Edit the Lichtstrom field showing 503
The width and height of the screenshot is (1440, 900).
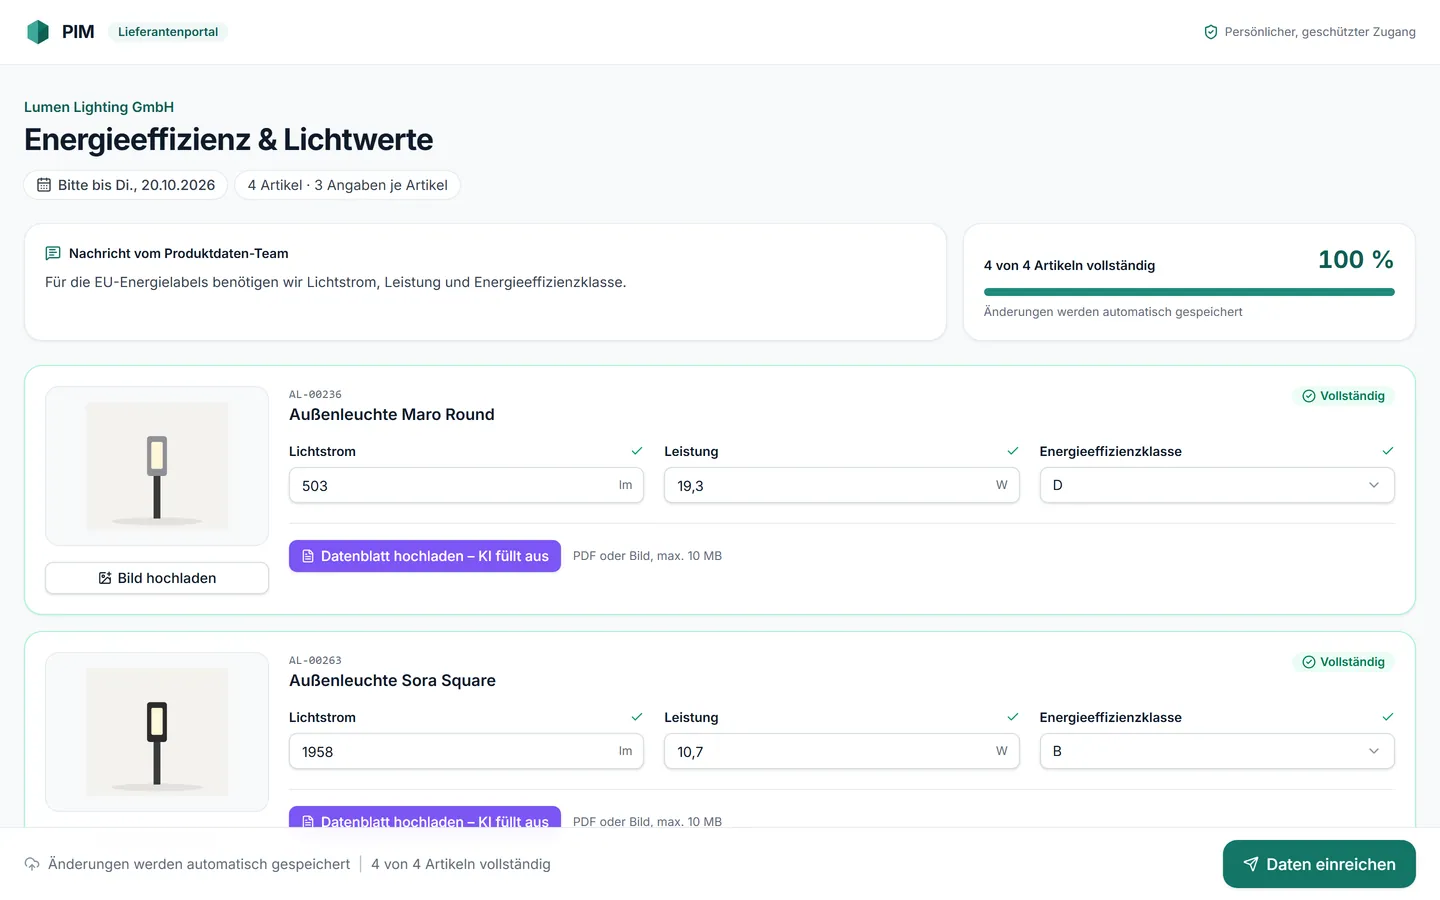click(x=466, y=485)
